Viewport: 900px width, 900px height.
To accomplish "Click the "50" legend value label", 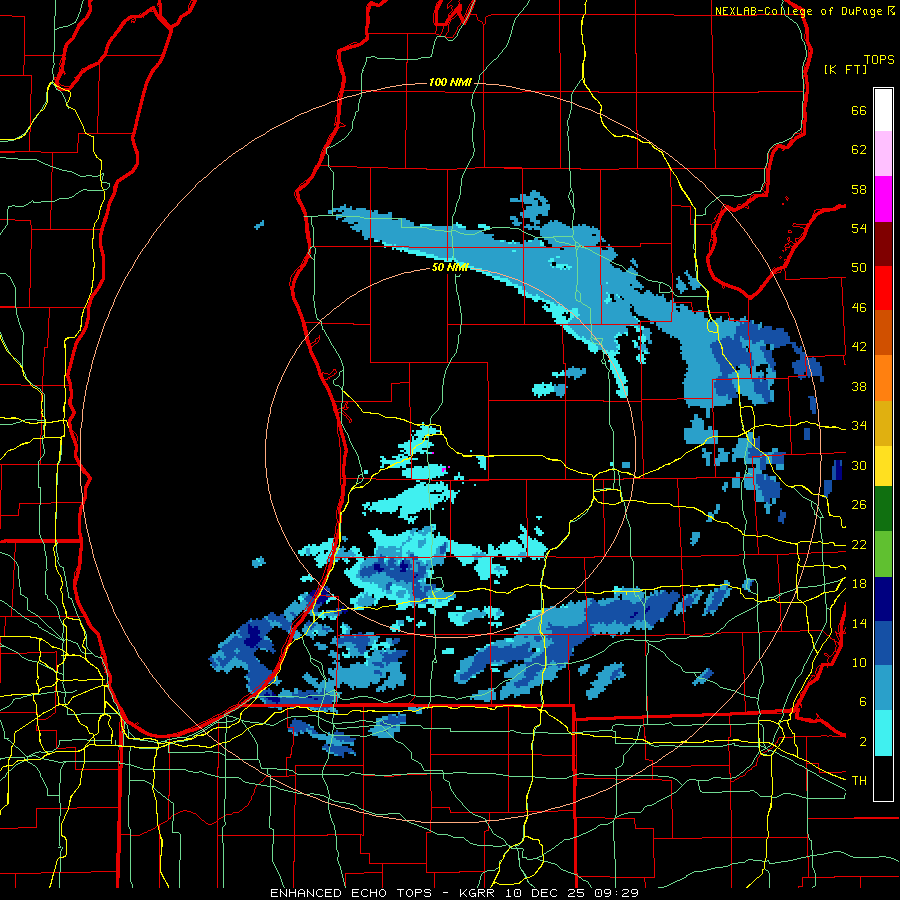I will coord(859,268).
